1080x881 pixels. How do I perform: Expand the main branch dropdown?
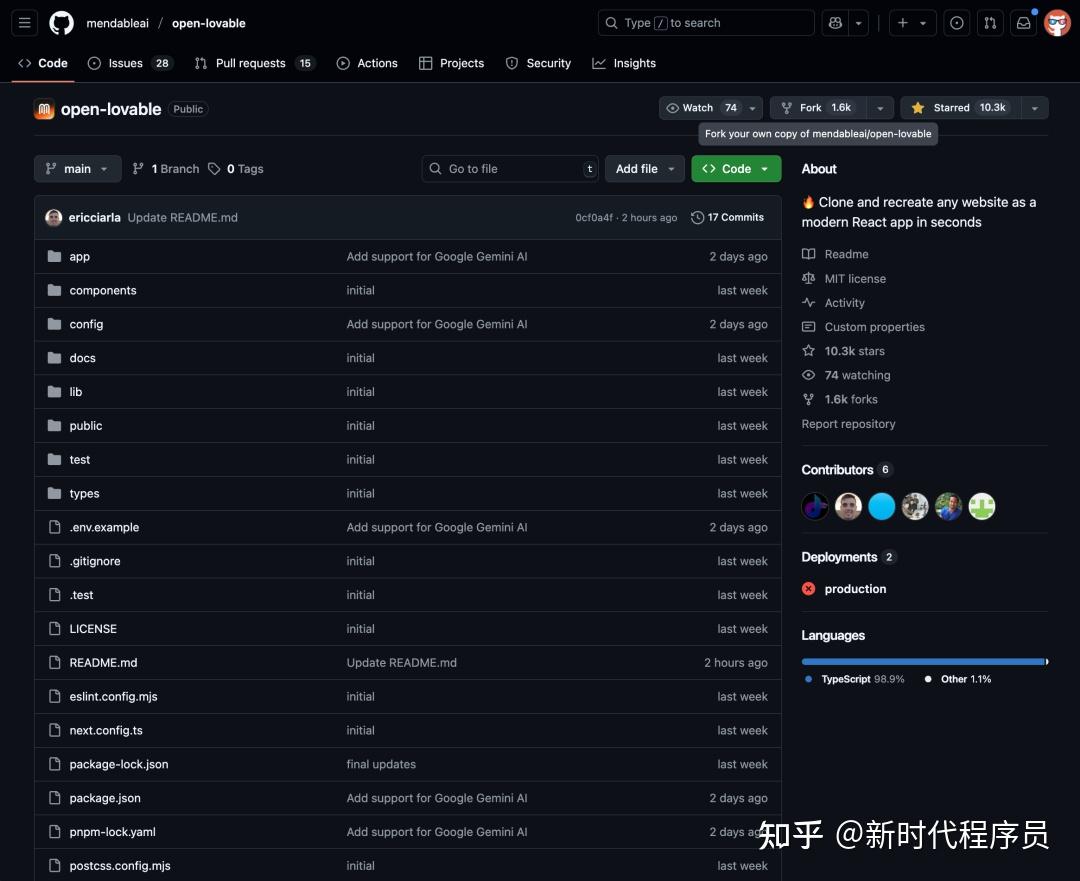[x=78, y=169]
